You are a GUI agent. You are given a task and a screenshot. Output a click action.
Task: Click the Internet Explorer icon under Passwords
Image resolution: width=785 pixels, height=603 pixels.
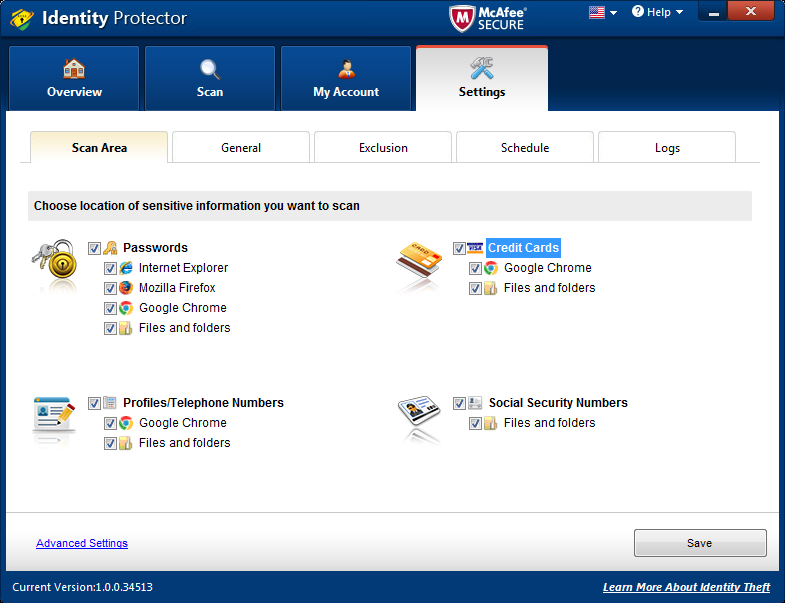pyautogui.click(x=126, y=268)
